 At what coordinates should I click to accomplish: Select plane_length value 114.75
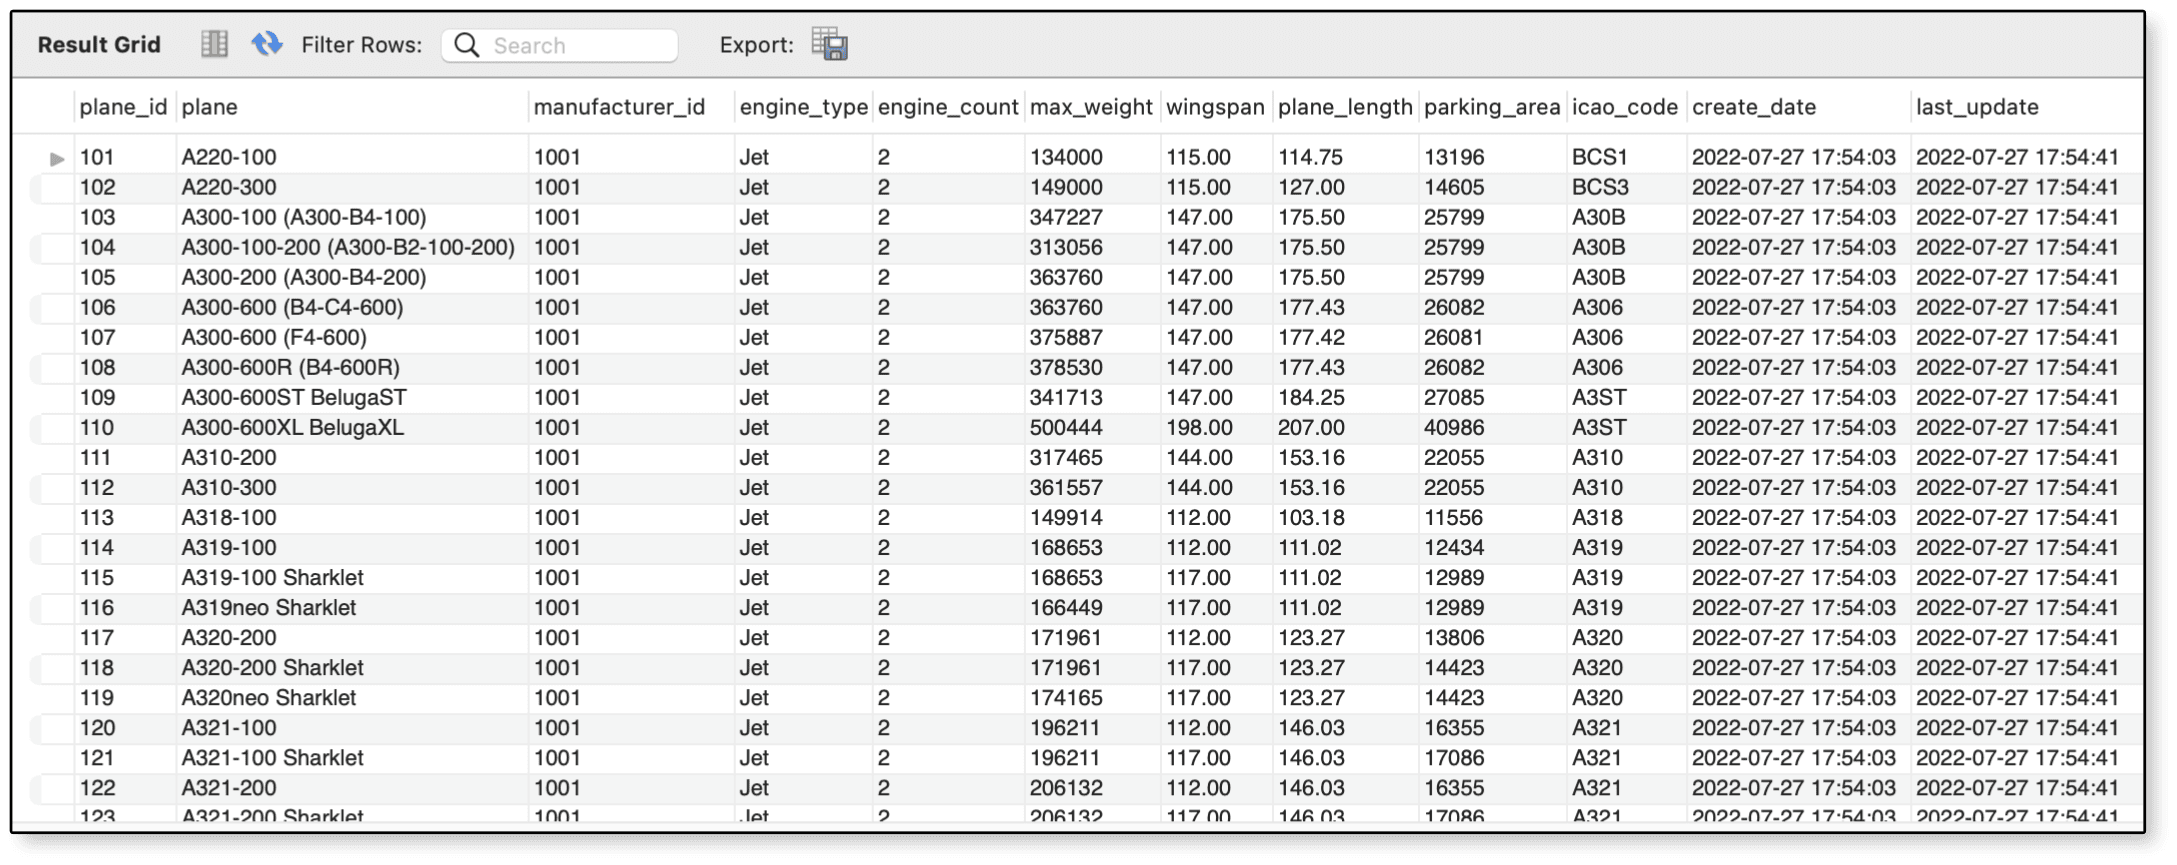(1311, 157)
